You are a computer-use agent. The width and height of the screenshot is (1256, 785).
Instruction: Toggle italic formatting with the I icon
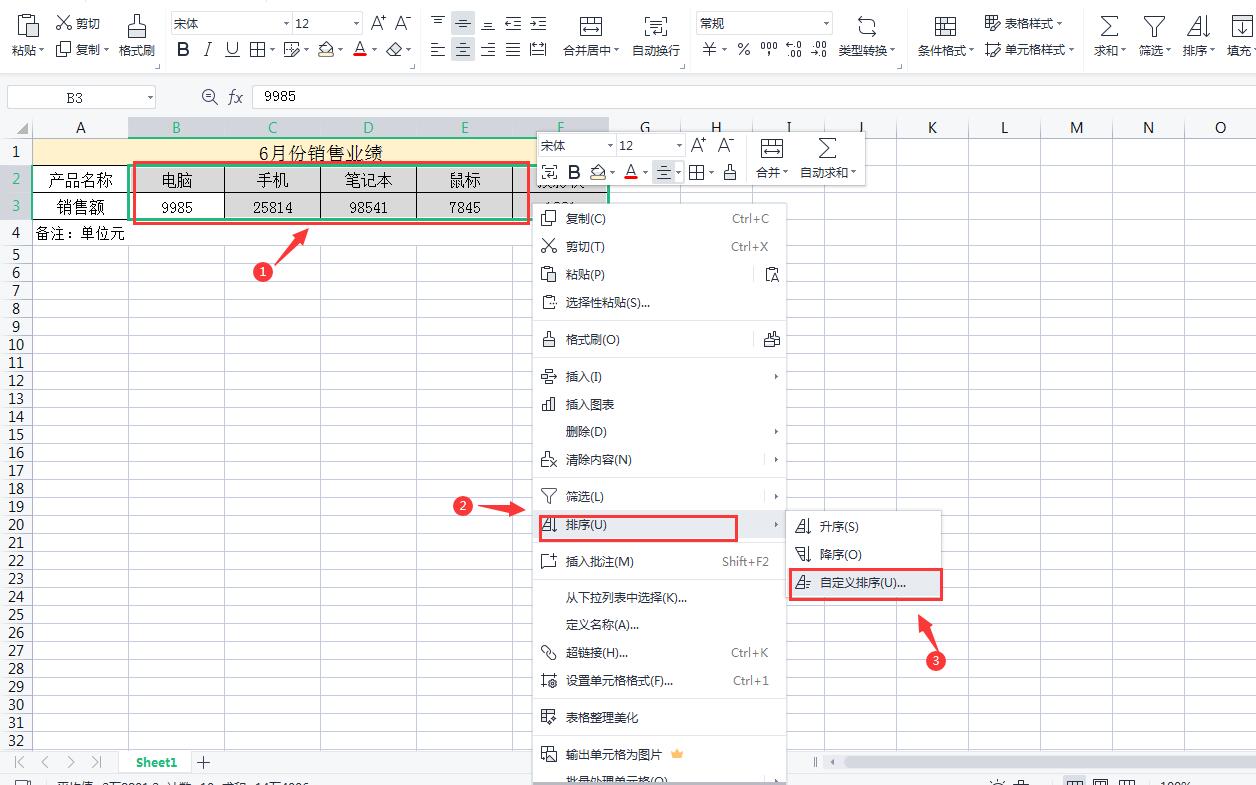click(208, 48)
